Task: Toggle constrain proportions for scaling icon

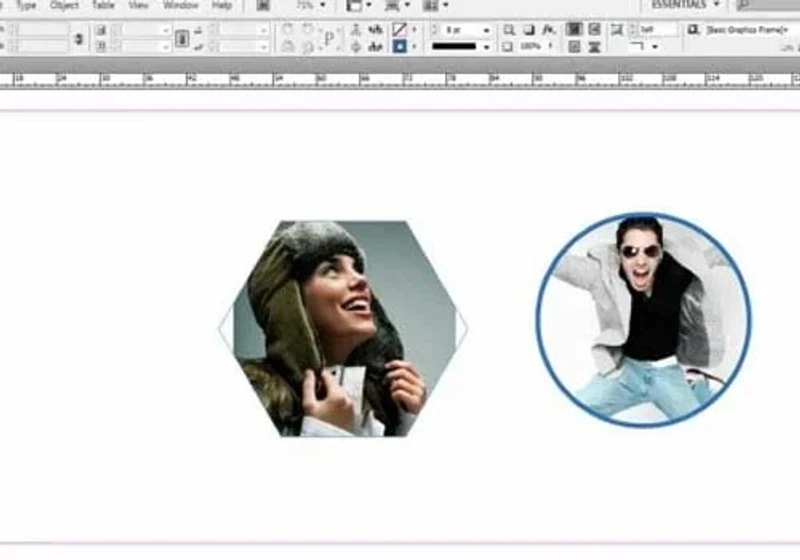Action: pos(182,38)
